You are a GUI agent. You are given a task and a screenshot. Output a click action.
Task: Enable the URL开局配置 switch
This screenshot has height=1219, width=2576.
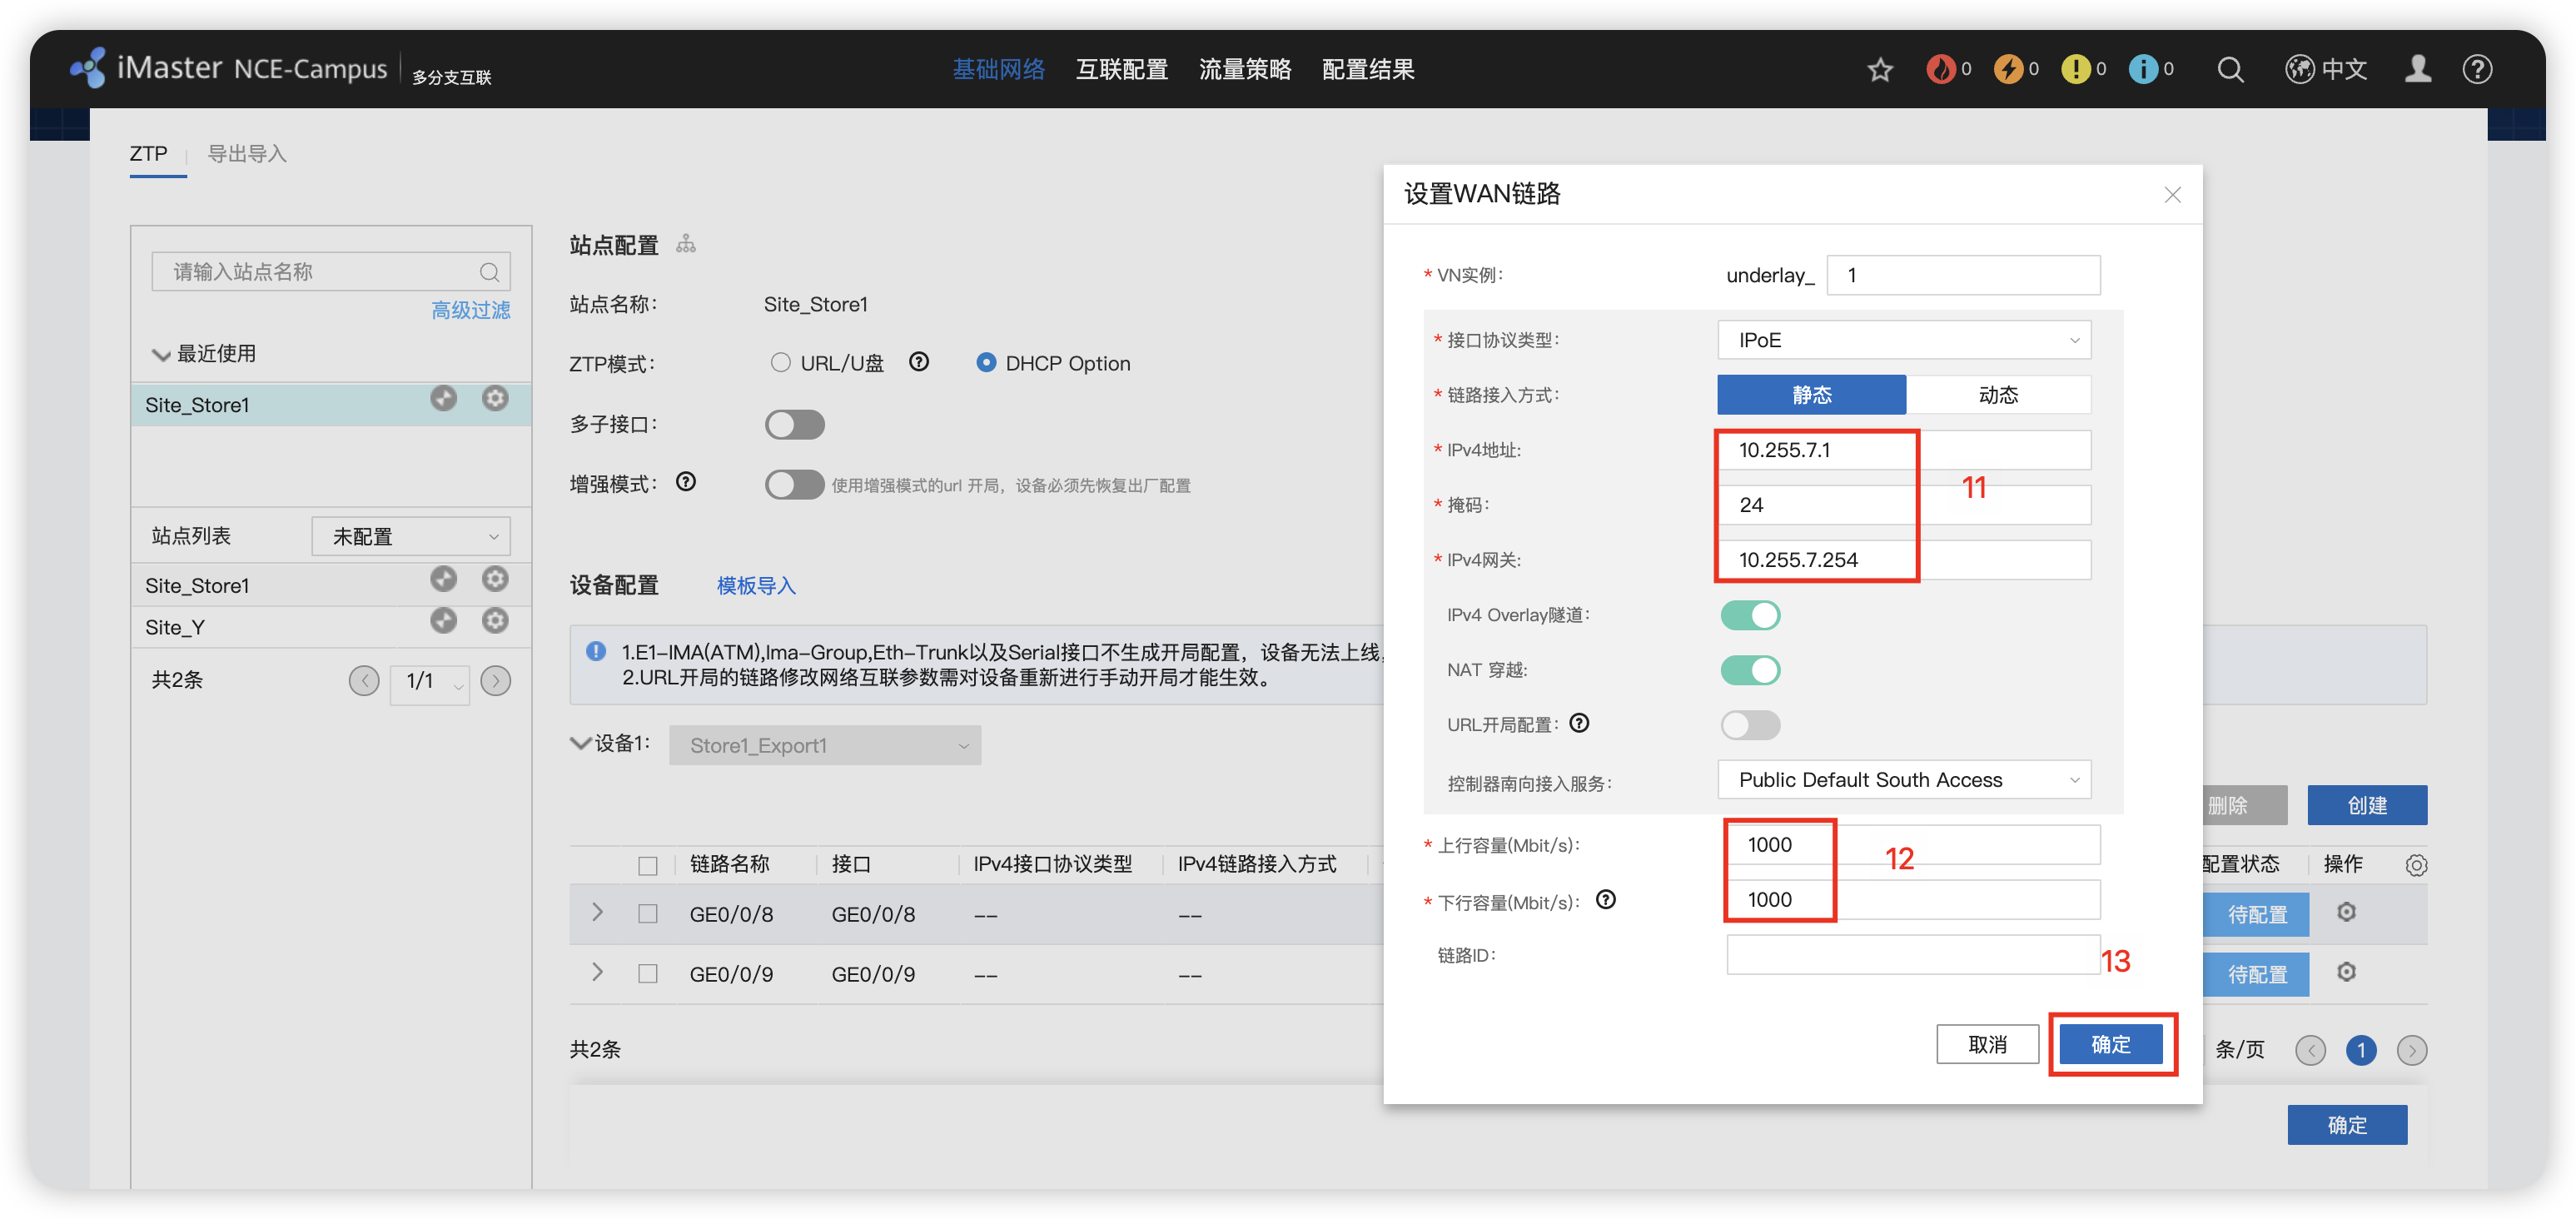1750,725
